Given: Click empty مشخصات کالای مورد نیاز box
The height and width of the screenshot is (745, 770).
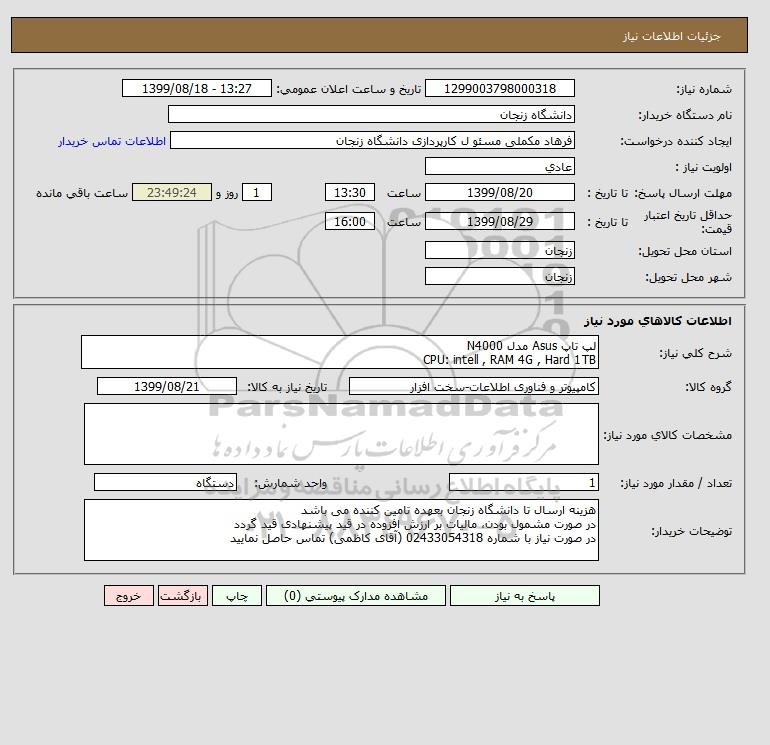Looking at the screenshot, I should click(341, 434).
